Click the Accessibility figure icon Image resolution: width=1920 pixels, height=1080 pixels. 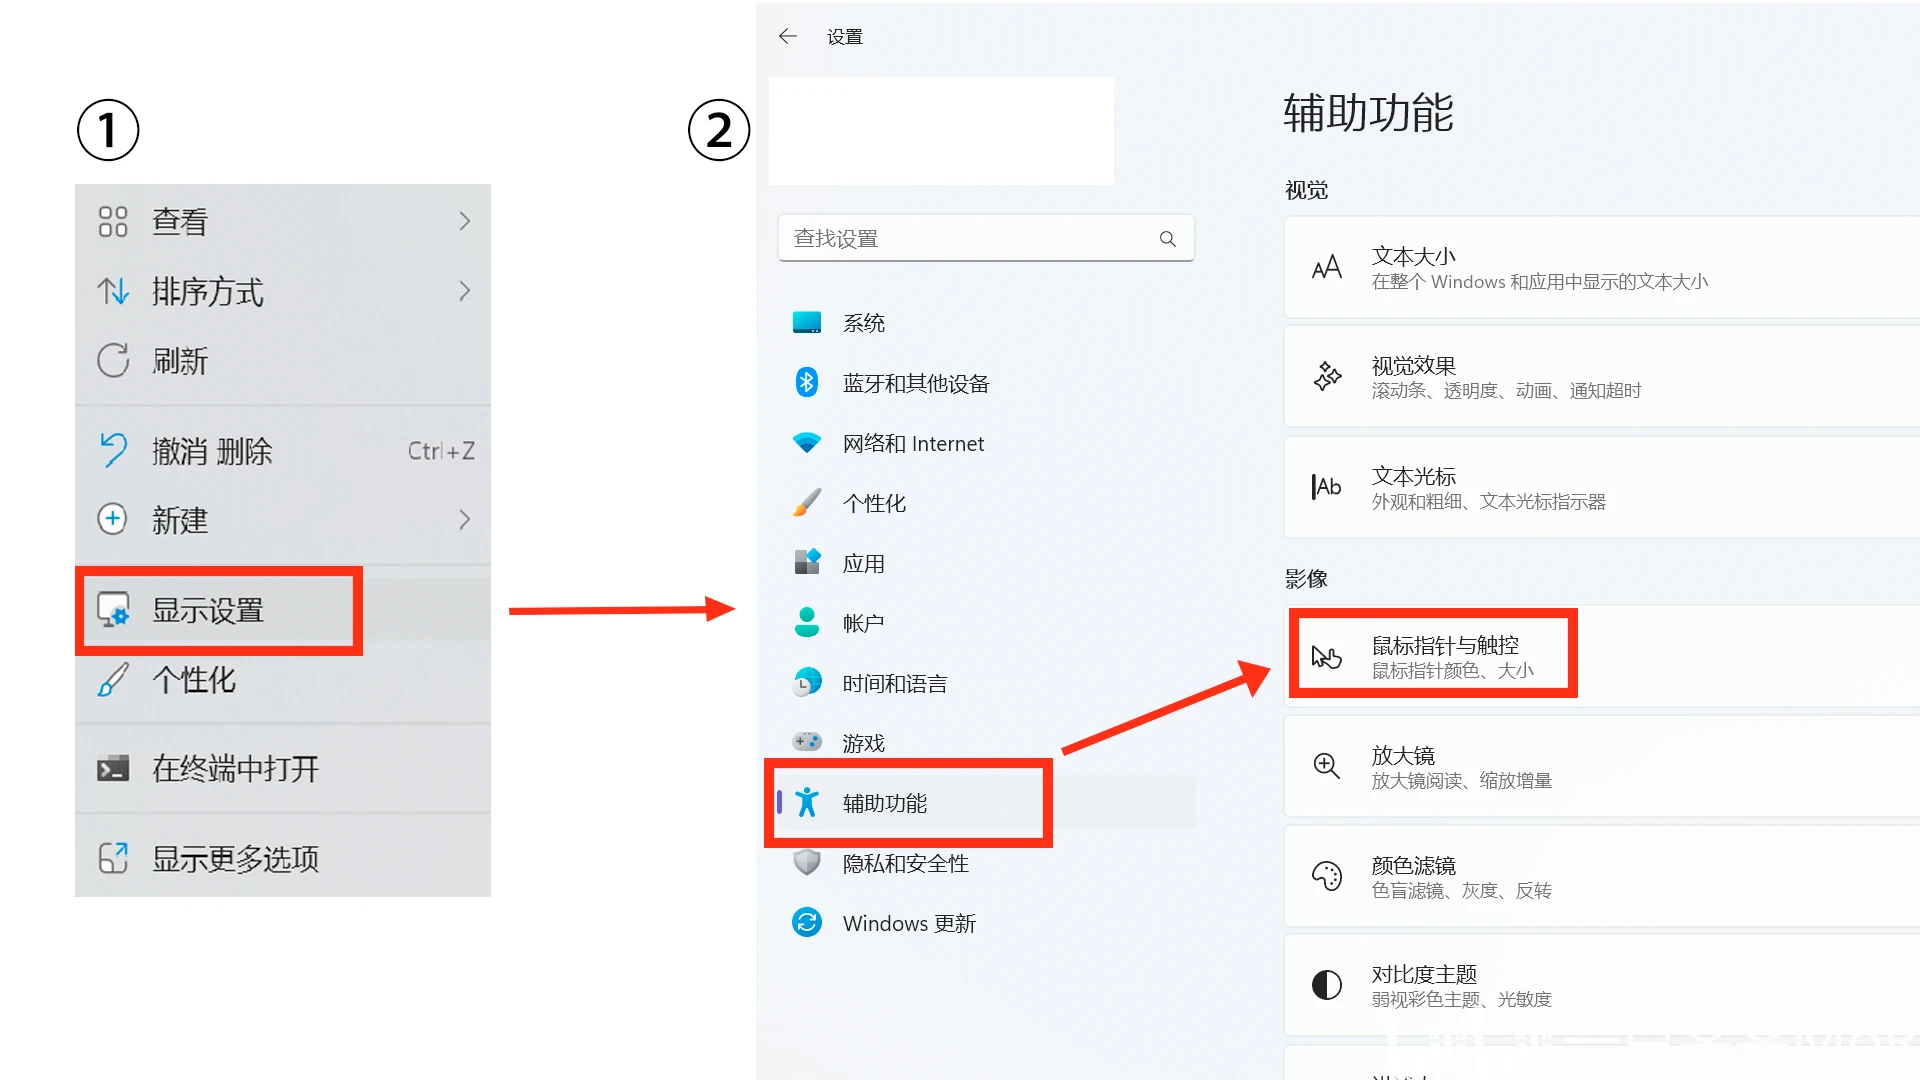click(x=807, y=802)
